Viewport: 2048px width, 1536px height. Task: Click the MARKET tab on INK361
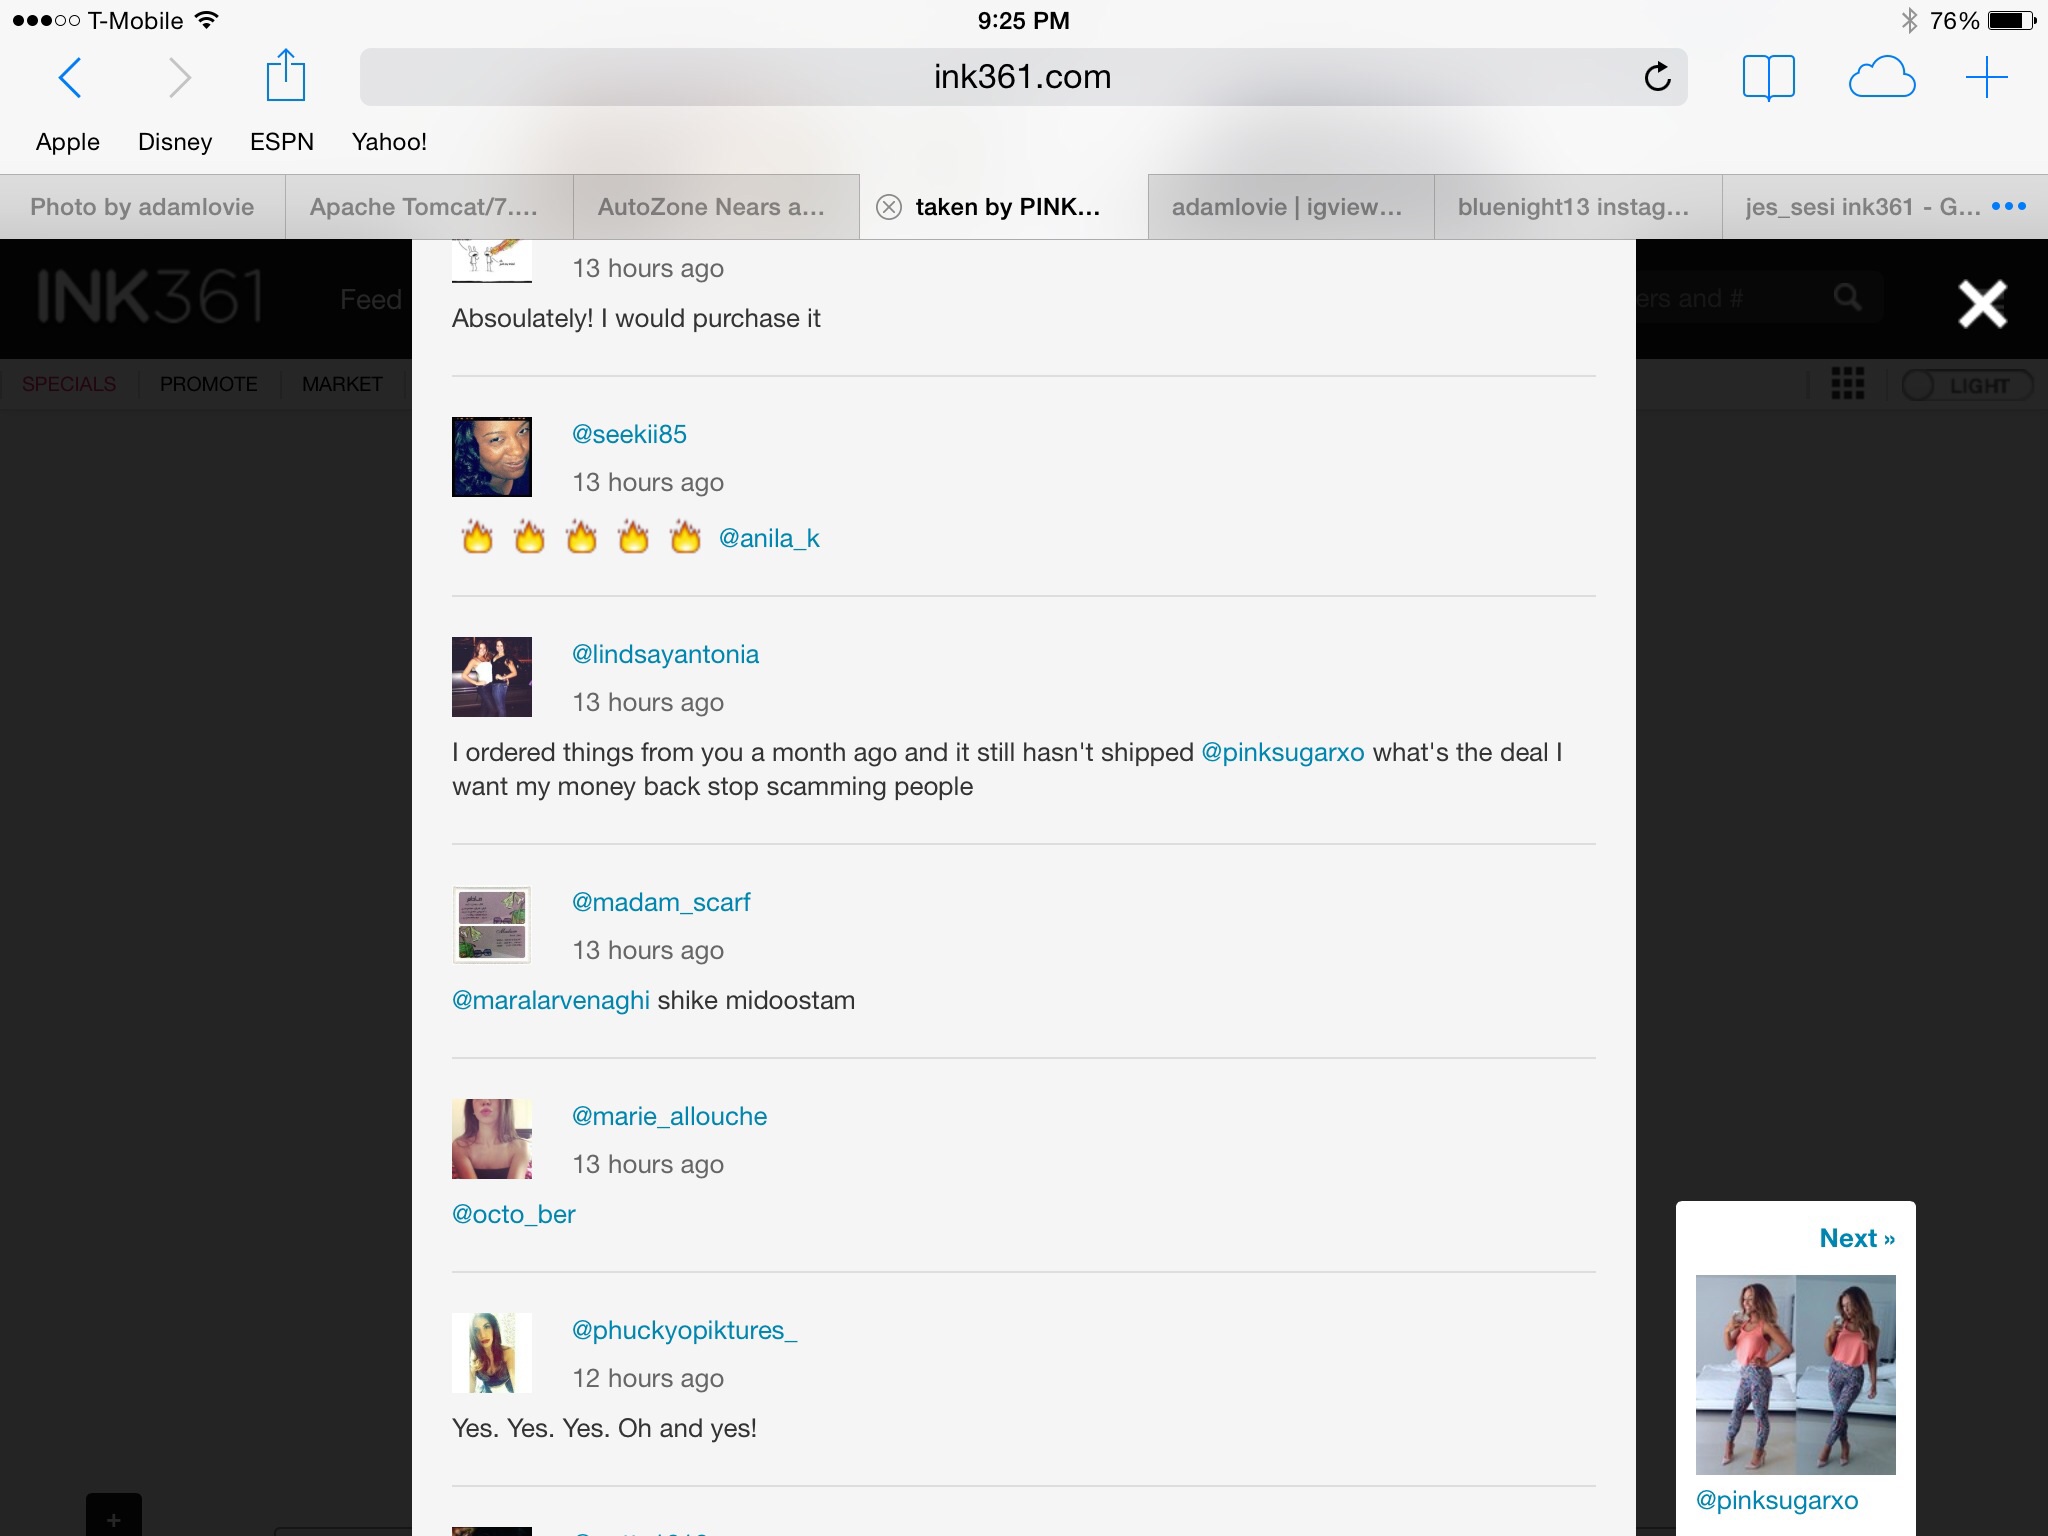pyautogui.click(x=340, y=382)
